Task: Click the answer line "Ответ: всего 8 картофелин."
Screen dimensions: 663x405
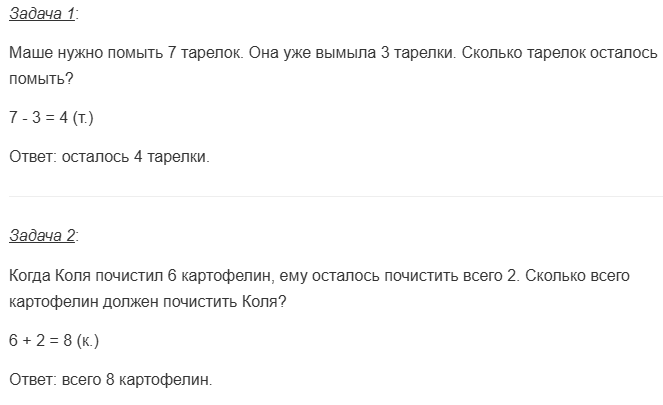Action: 110,379
